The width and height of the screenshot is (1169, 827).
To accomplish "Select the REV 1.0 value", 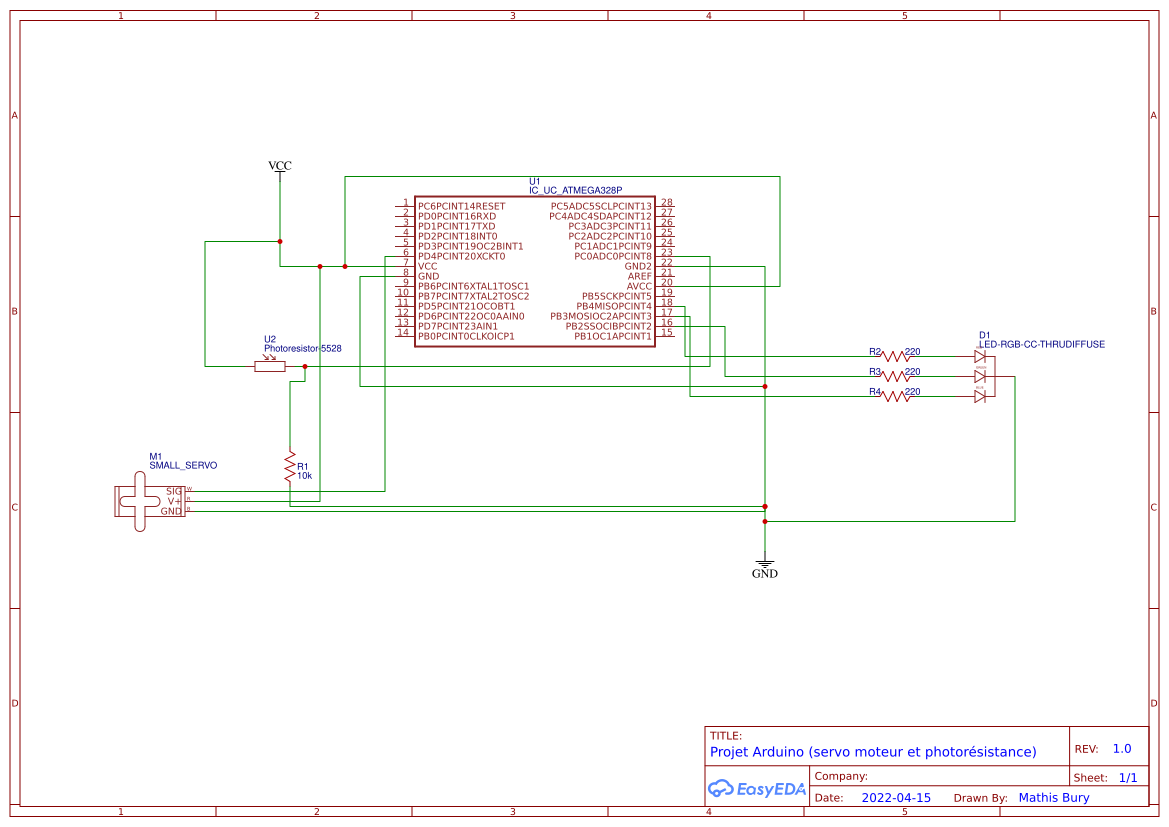I will (1121, 749).
